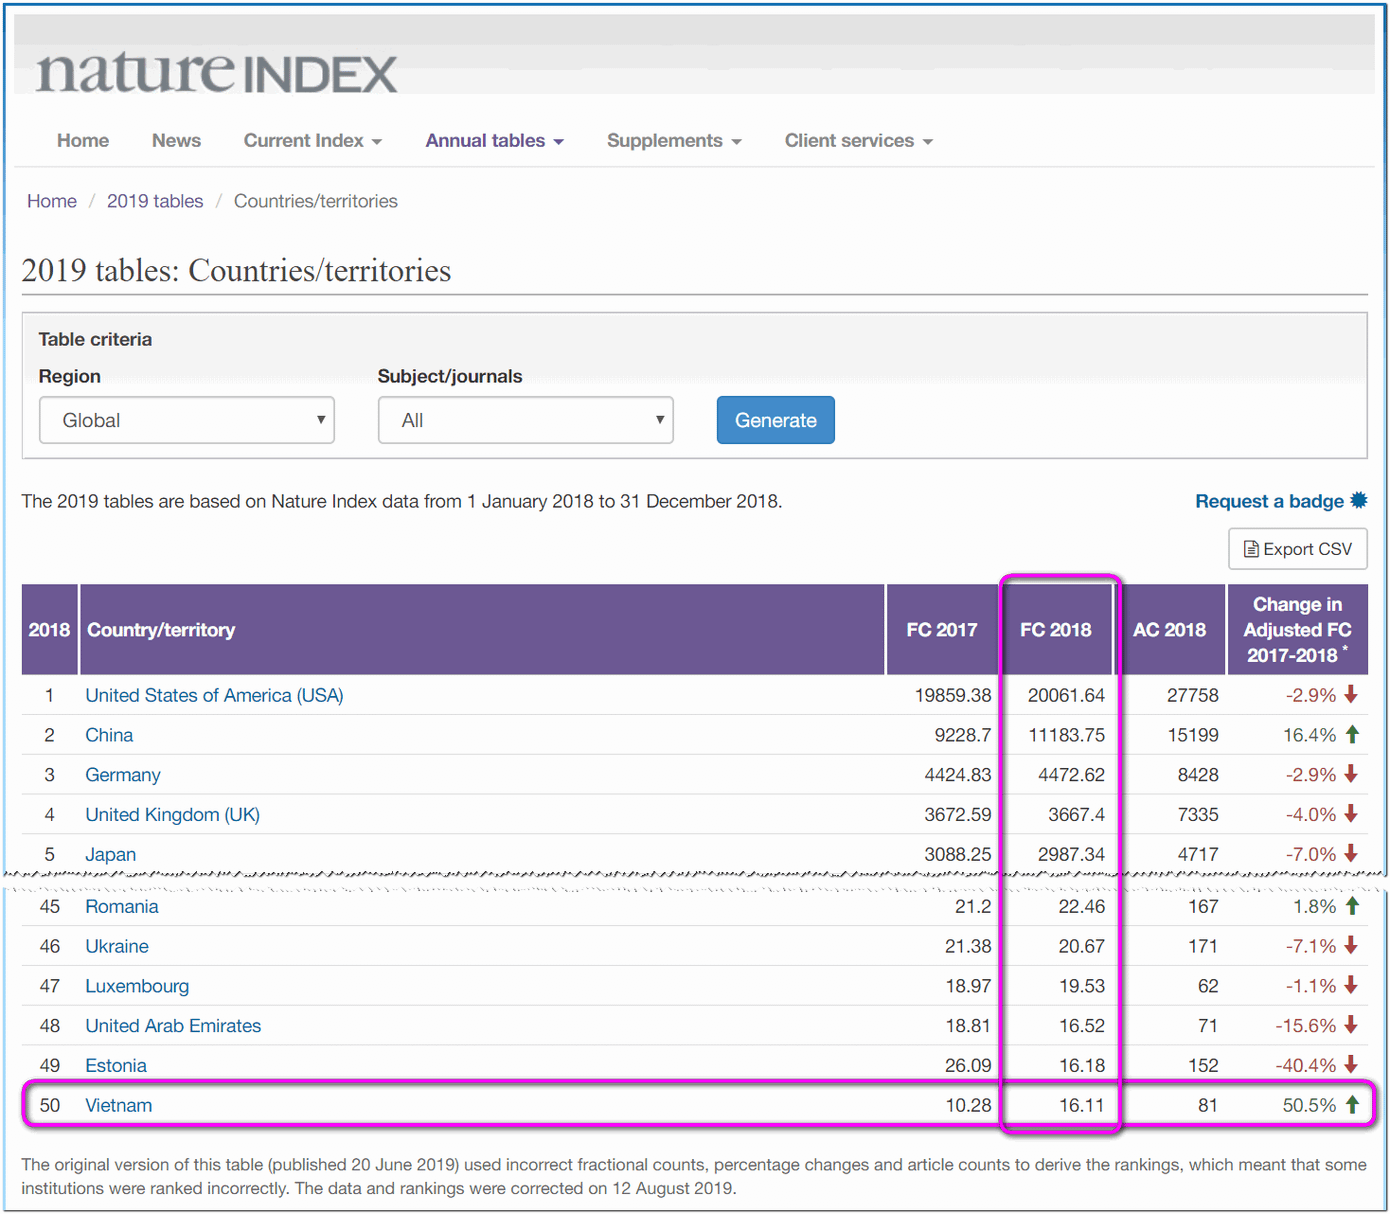Click the Generate button
1390x1214 pixels.
pyautogui.click(x=775, y=420)
